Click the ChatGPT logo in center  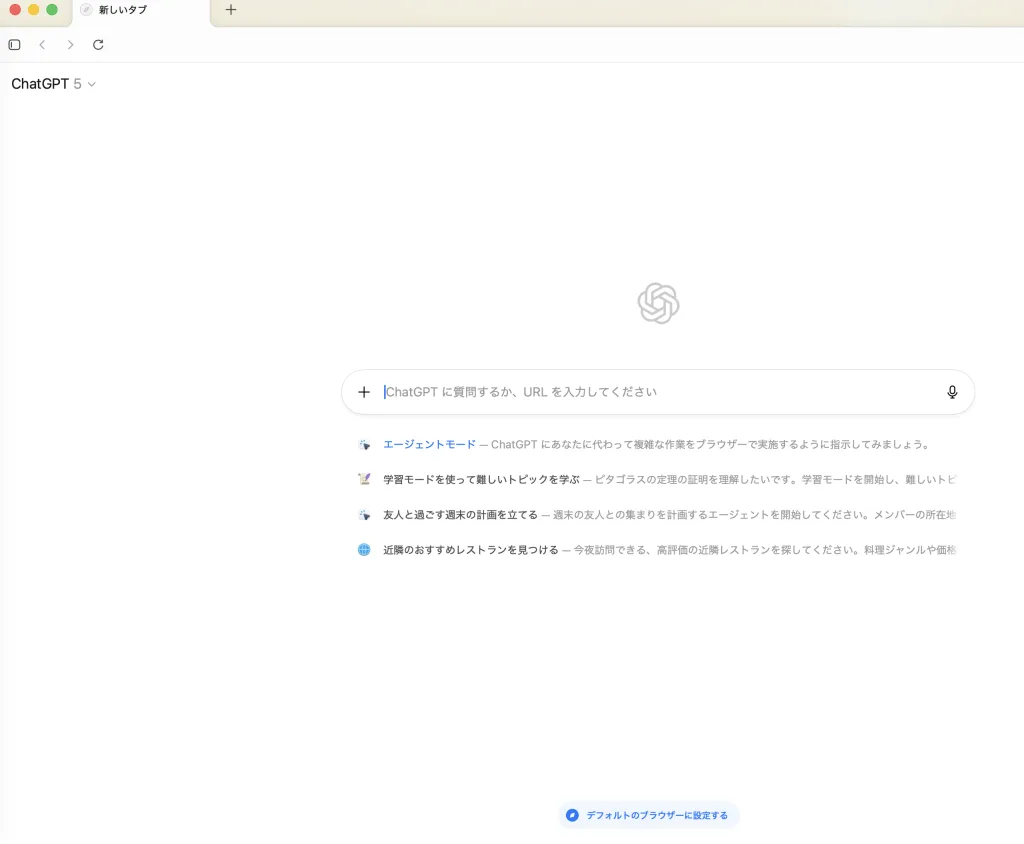pyautogui.click(x=658, y=304)
